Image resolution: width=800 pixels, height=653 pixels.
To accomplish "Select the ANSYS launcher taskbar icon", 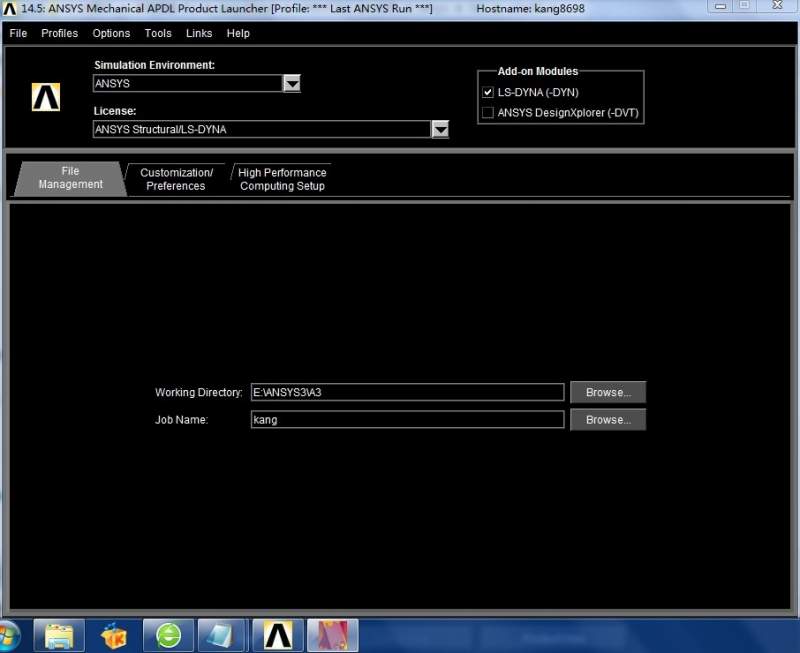I will point(278,636).
